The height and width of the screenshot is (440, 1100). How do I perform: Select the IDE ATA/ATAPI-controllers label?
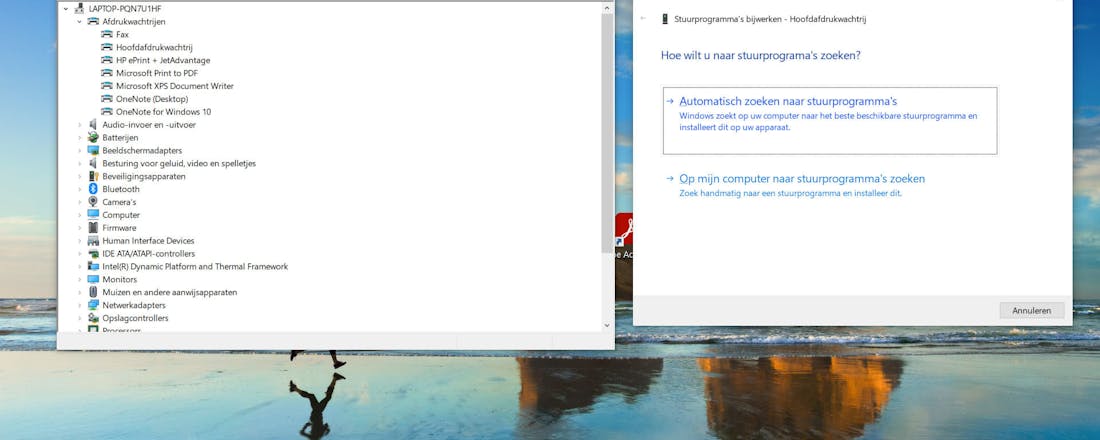click(149, 253)
